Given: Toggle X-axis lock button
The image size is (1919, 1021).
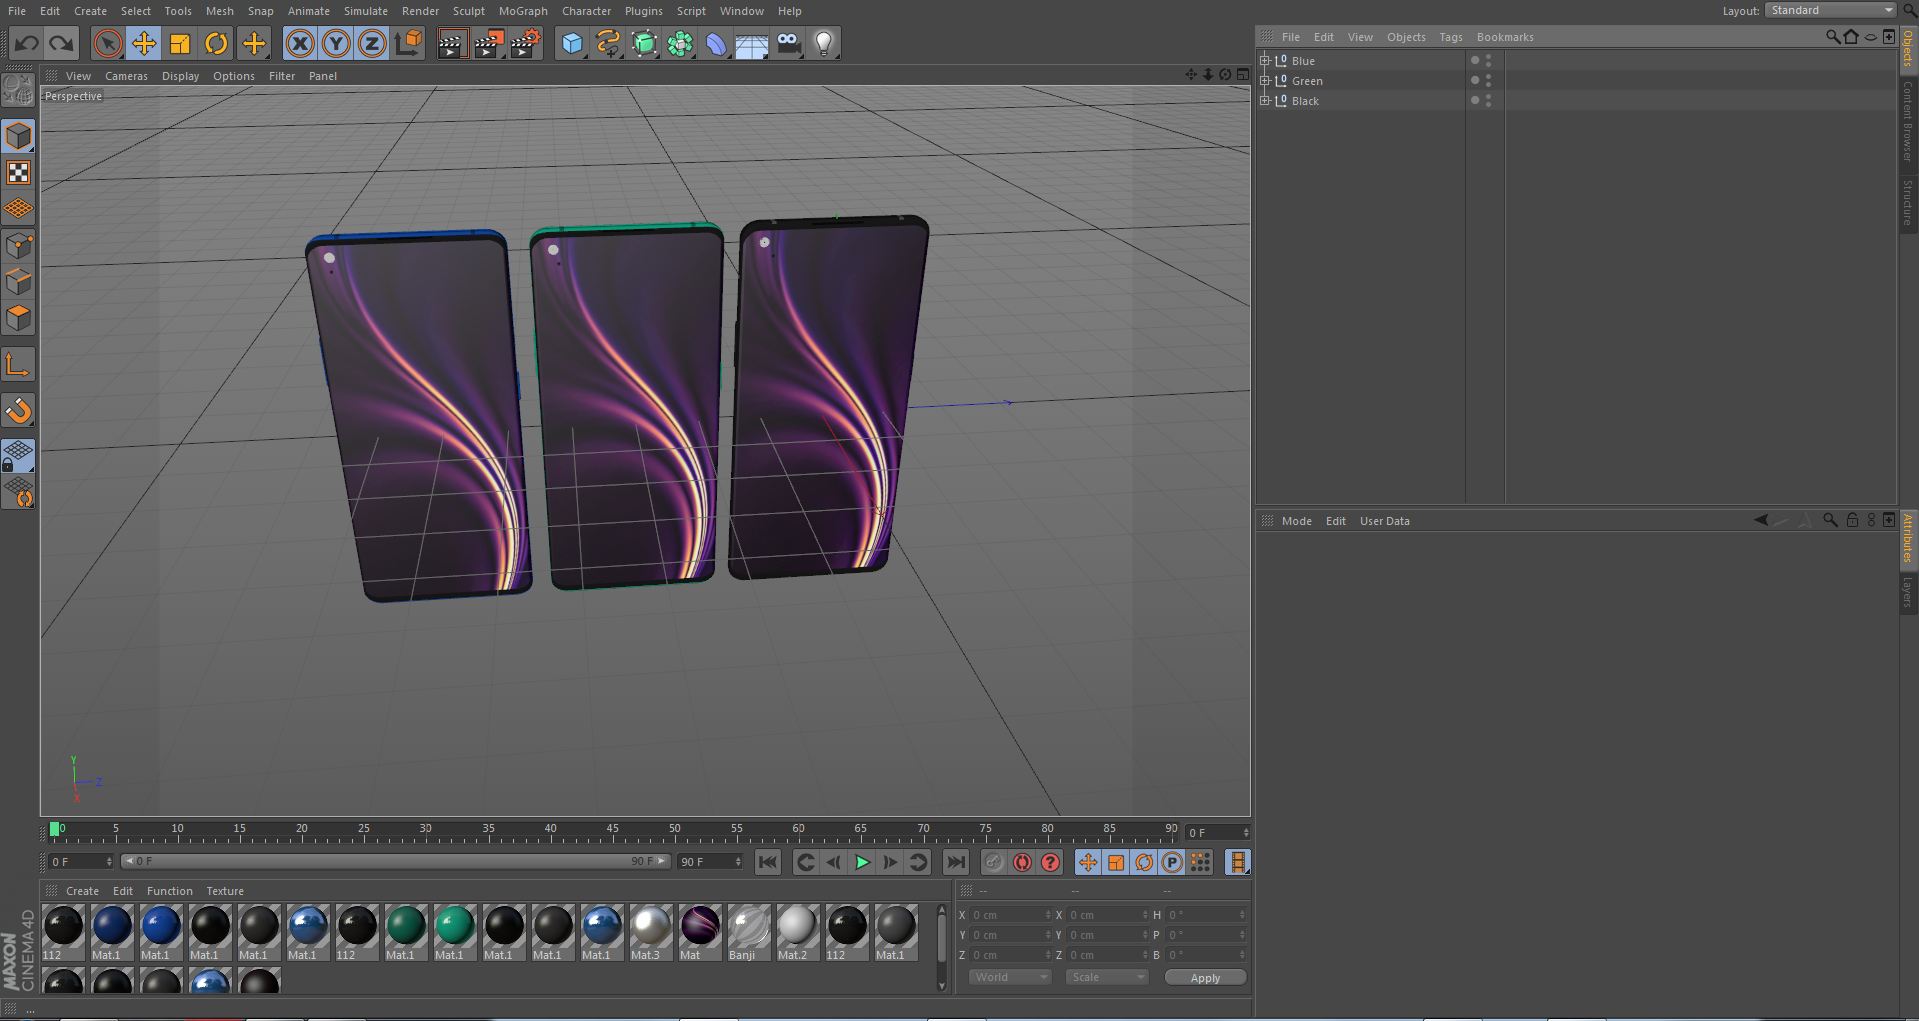Looking at the screenshot, I should coord(300,43).
